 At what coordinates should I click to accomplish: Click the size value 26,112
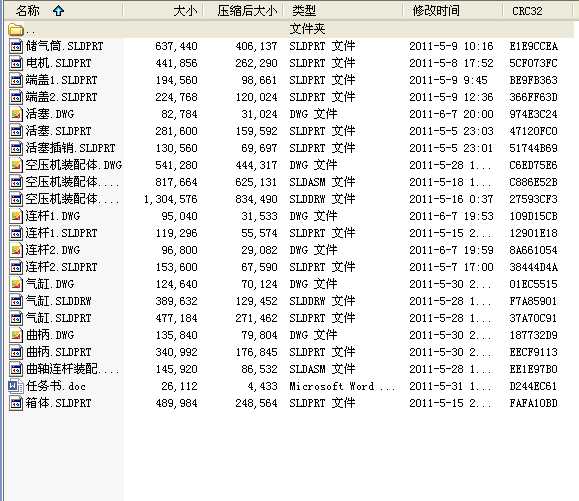click(x=179, y=386)
